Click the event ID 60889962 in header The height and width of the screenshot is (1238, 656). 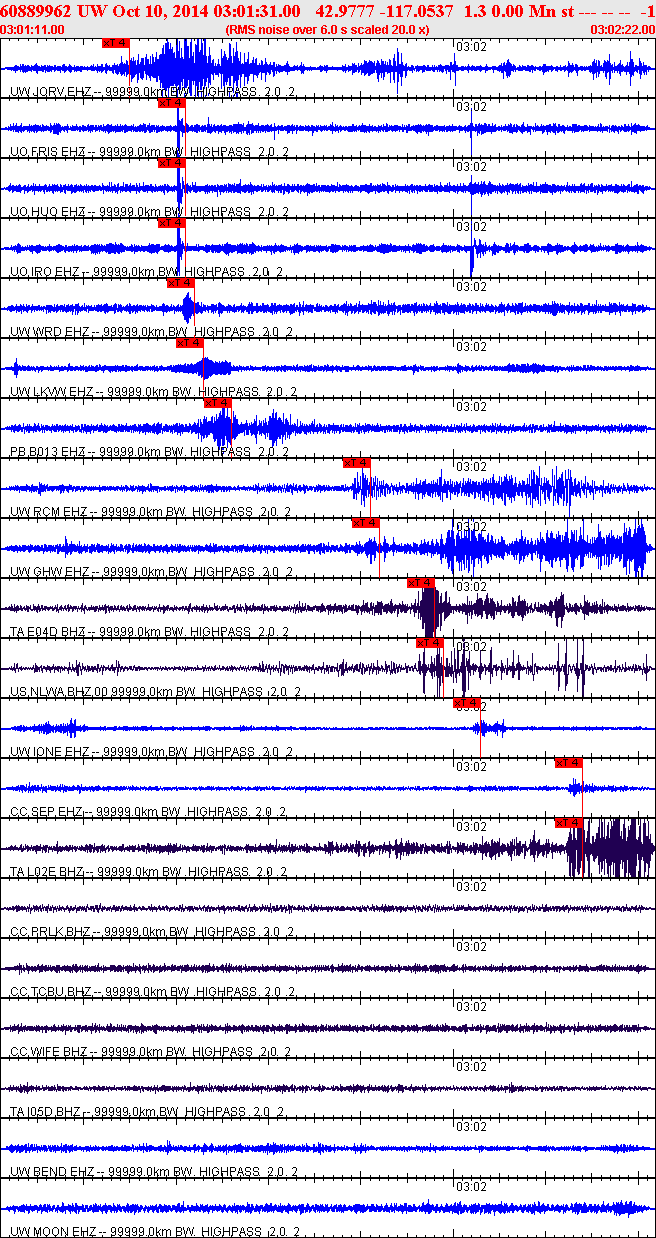pos(35,11)
